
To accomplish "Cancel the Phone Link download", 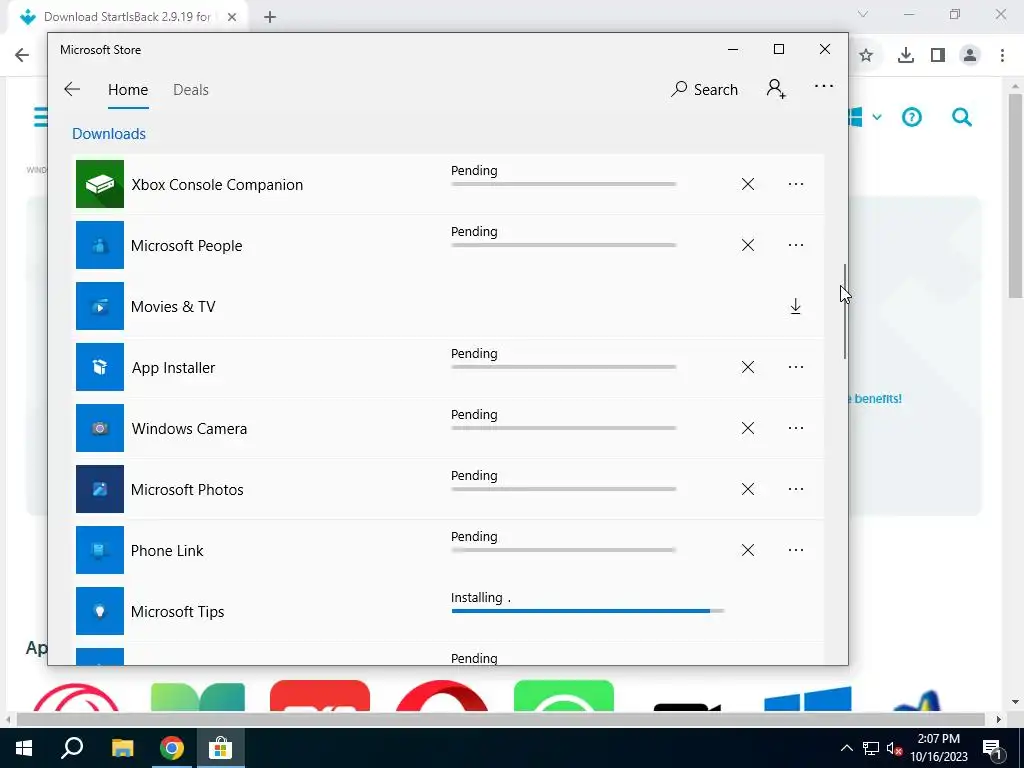I will click(748, 550).
